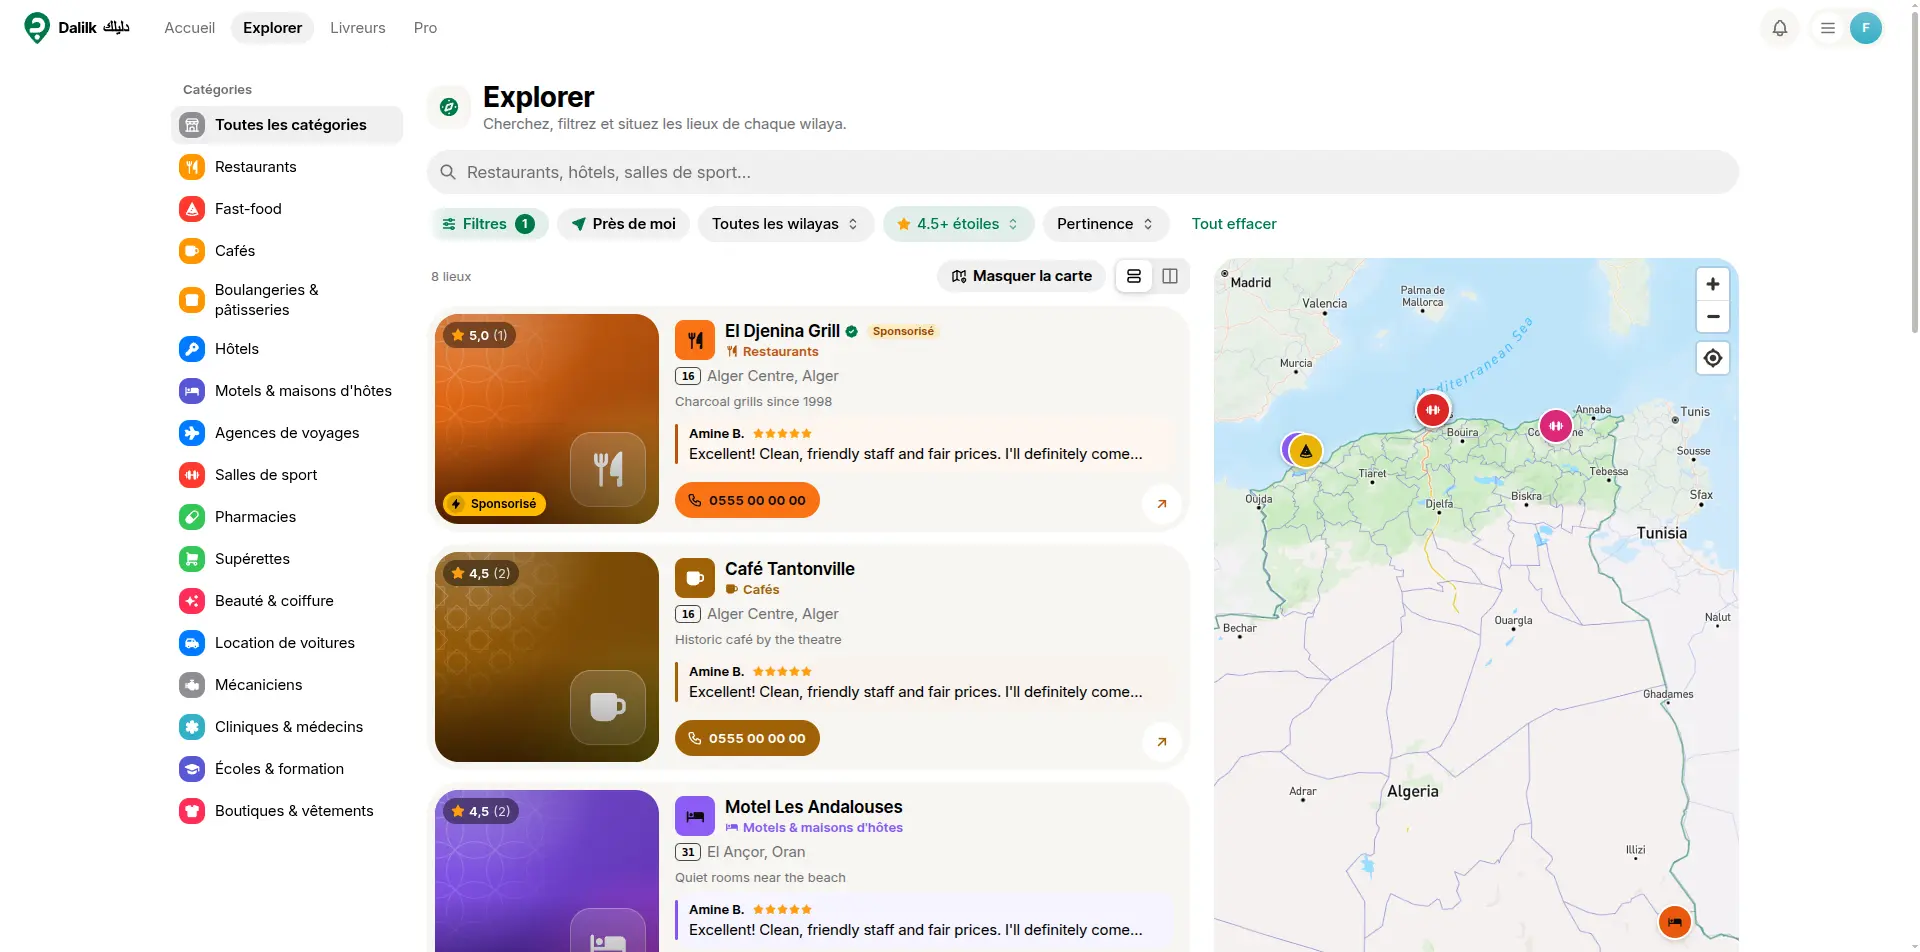The width and height of the screenshot is (1920, 952).
Task: Select the Cafés category icon
Action: 192,251
